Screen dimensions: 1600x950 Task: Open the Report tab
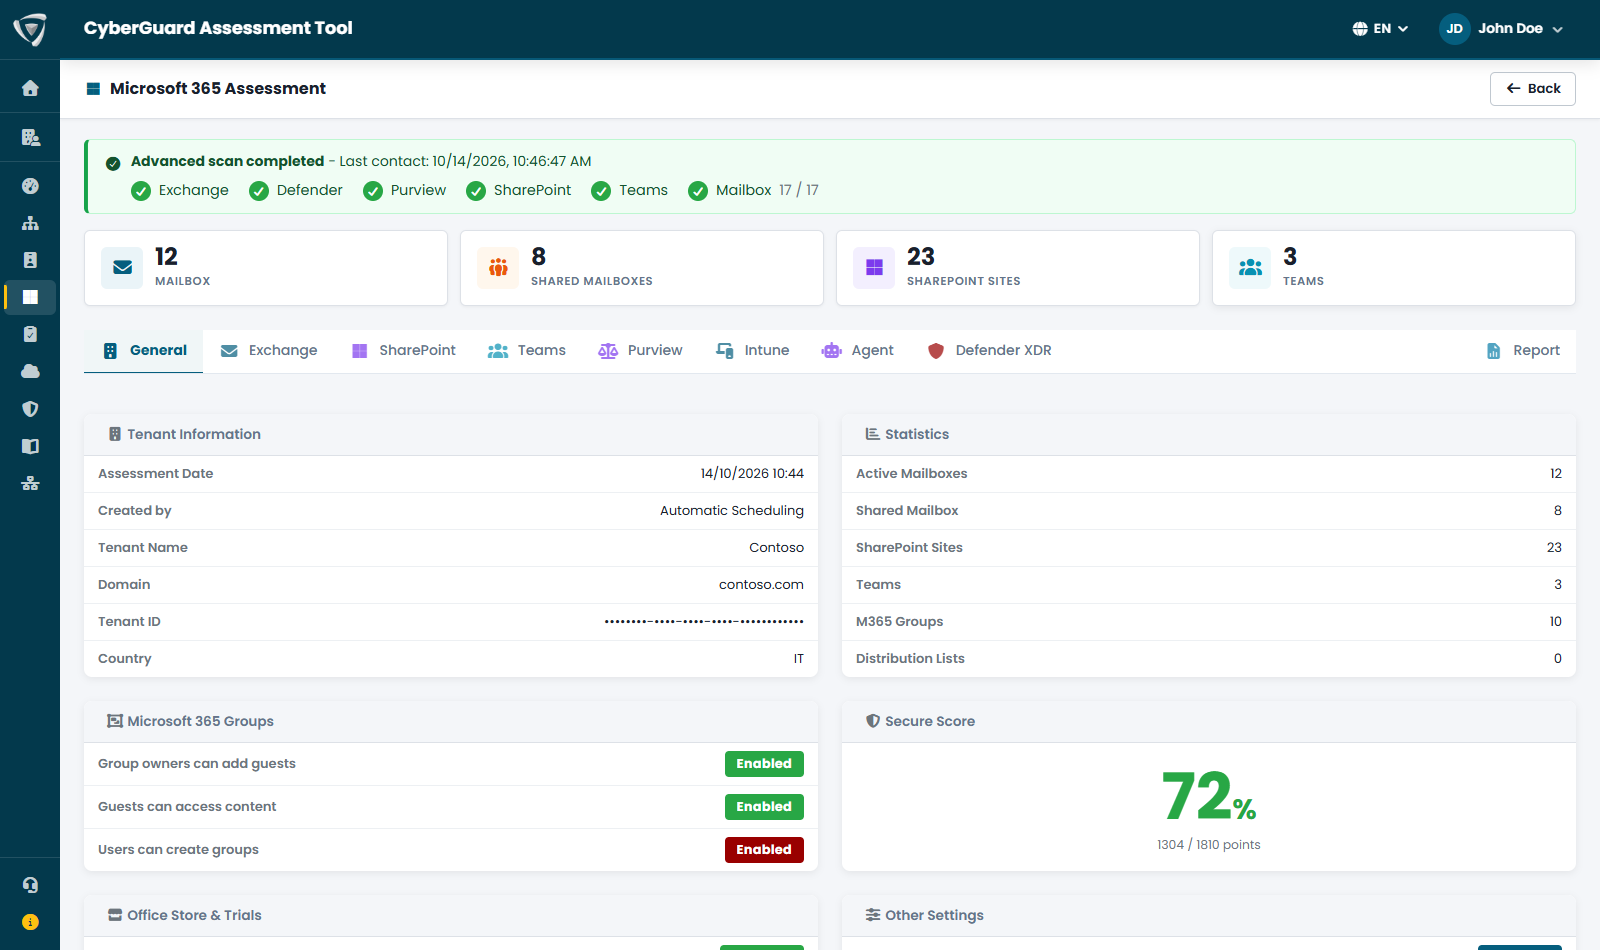pyautogui.click(x=1523, y=351)
